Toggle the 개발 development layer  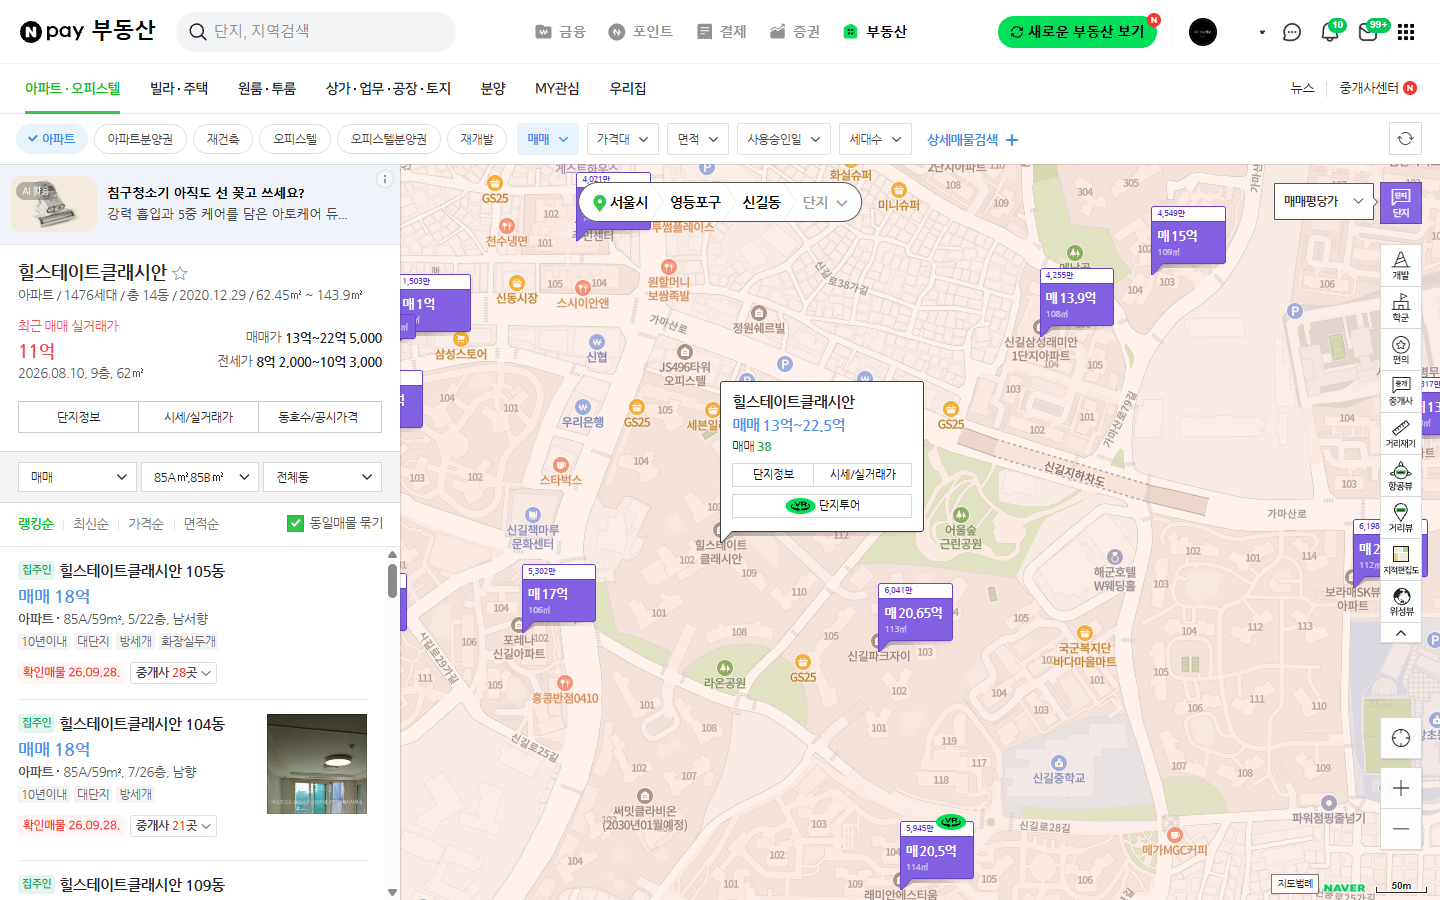tap(1400, 265)
